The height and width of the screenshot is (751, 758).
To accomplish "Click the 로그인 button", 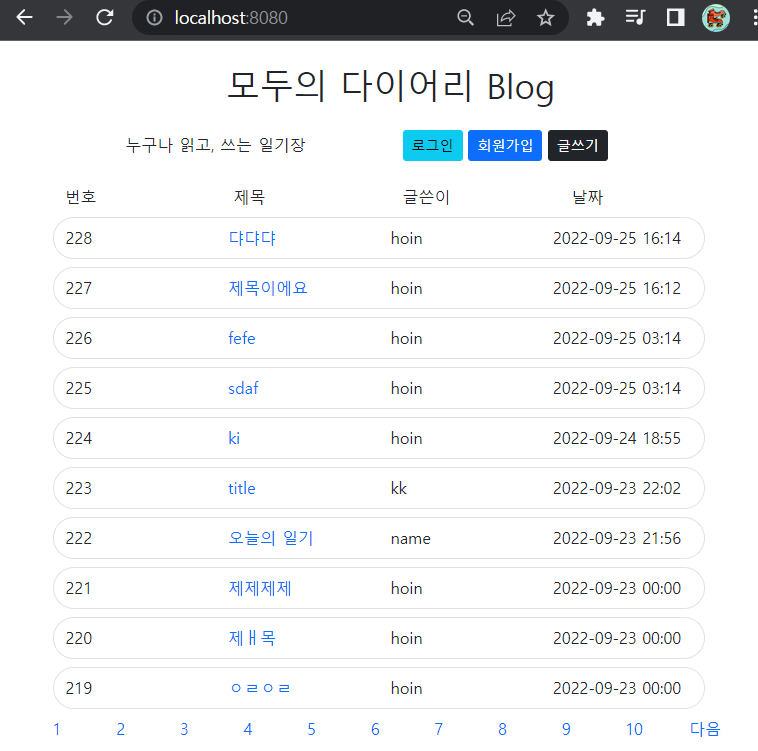I will 433,145.
